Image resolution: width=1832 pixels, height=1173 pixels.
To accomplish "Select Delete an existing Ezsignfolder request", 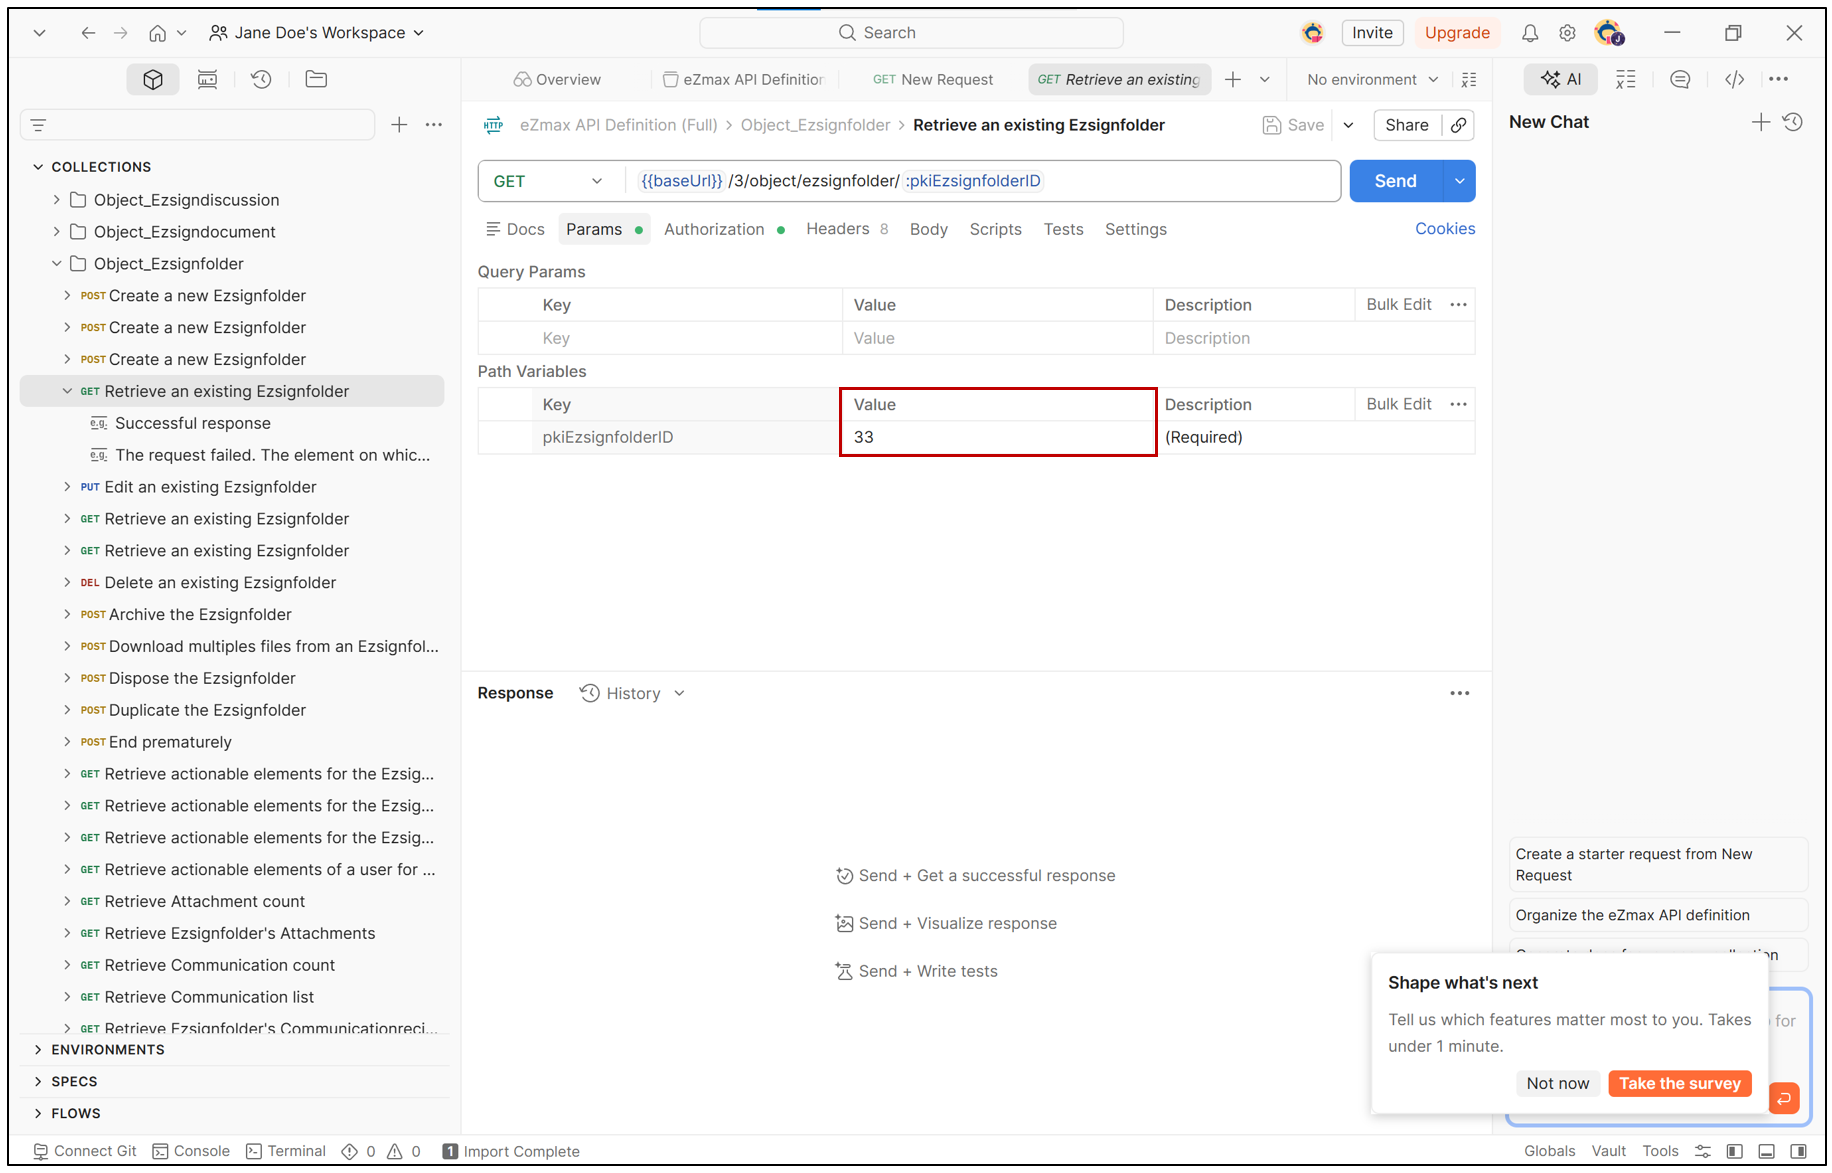I will (x=220, y=583).
